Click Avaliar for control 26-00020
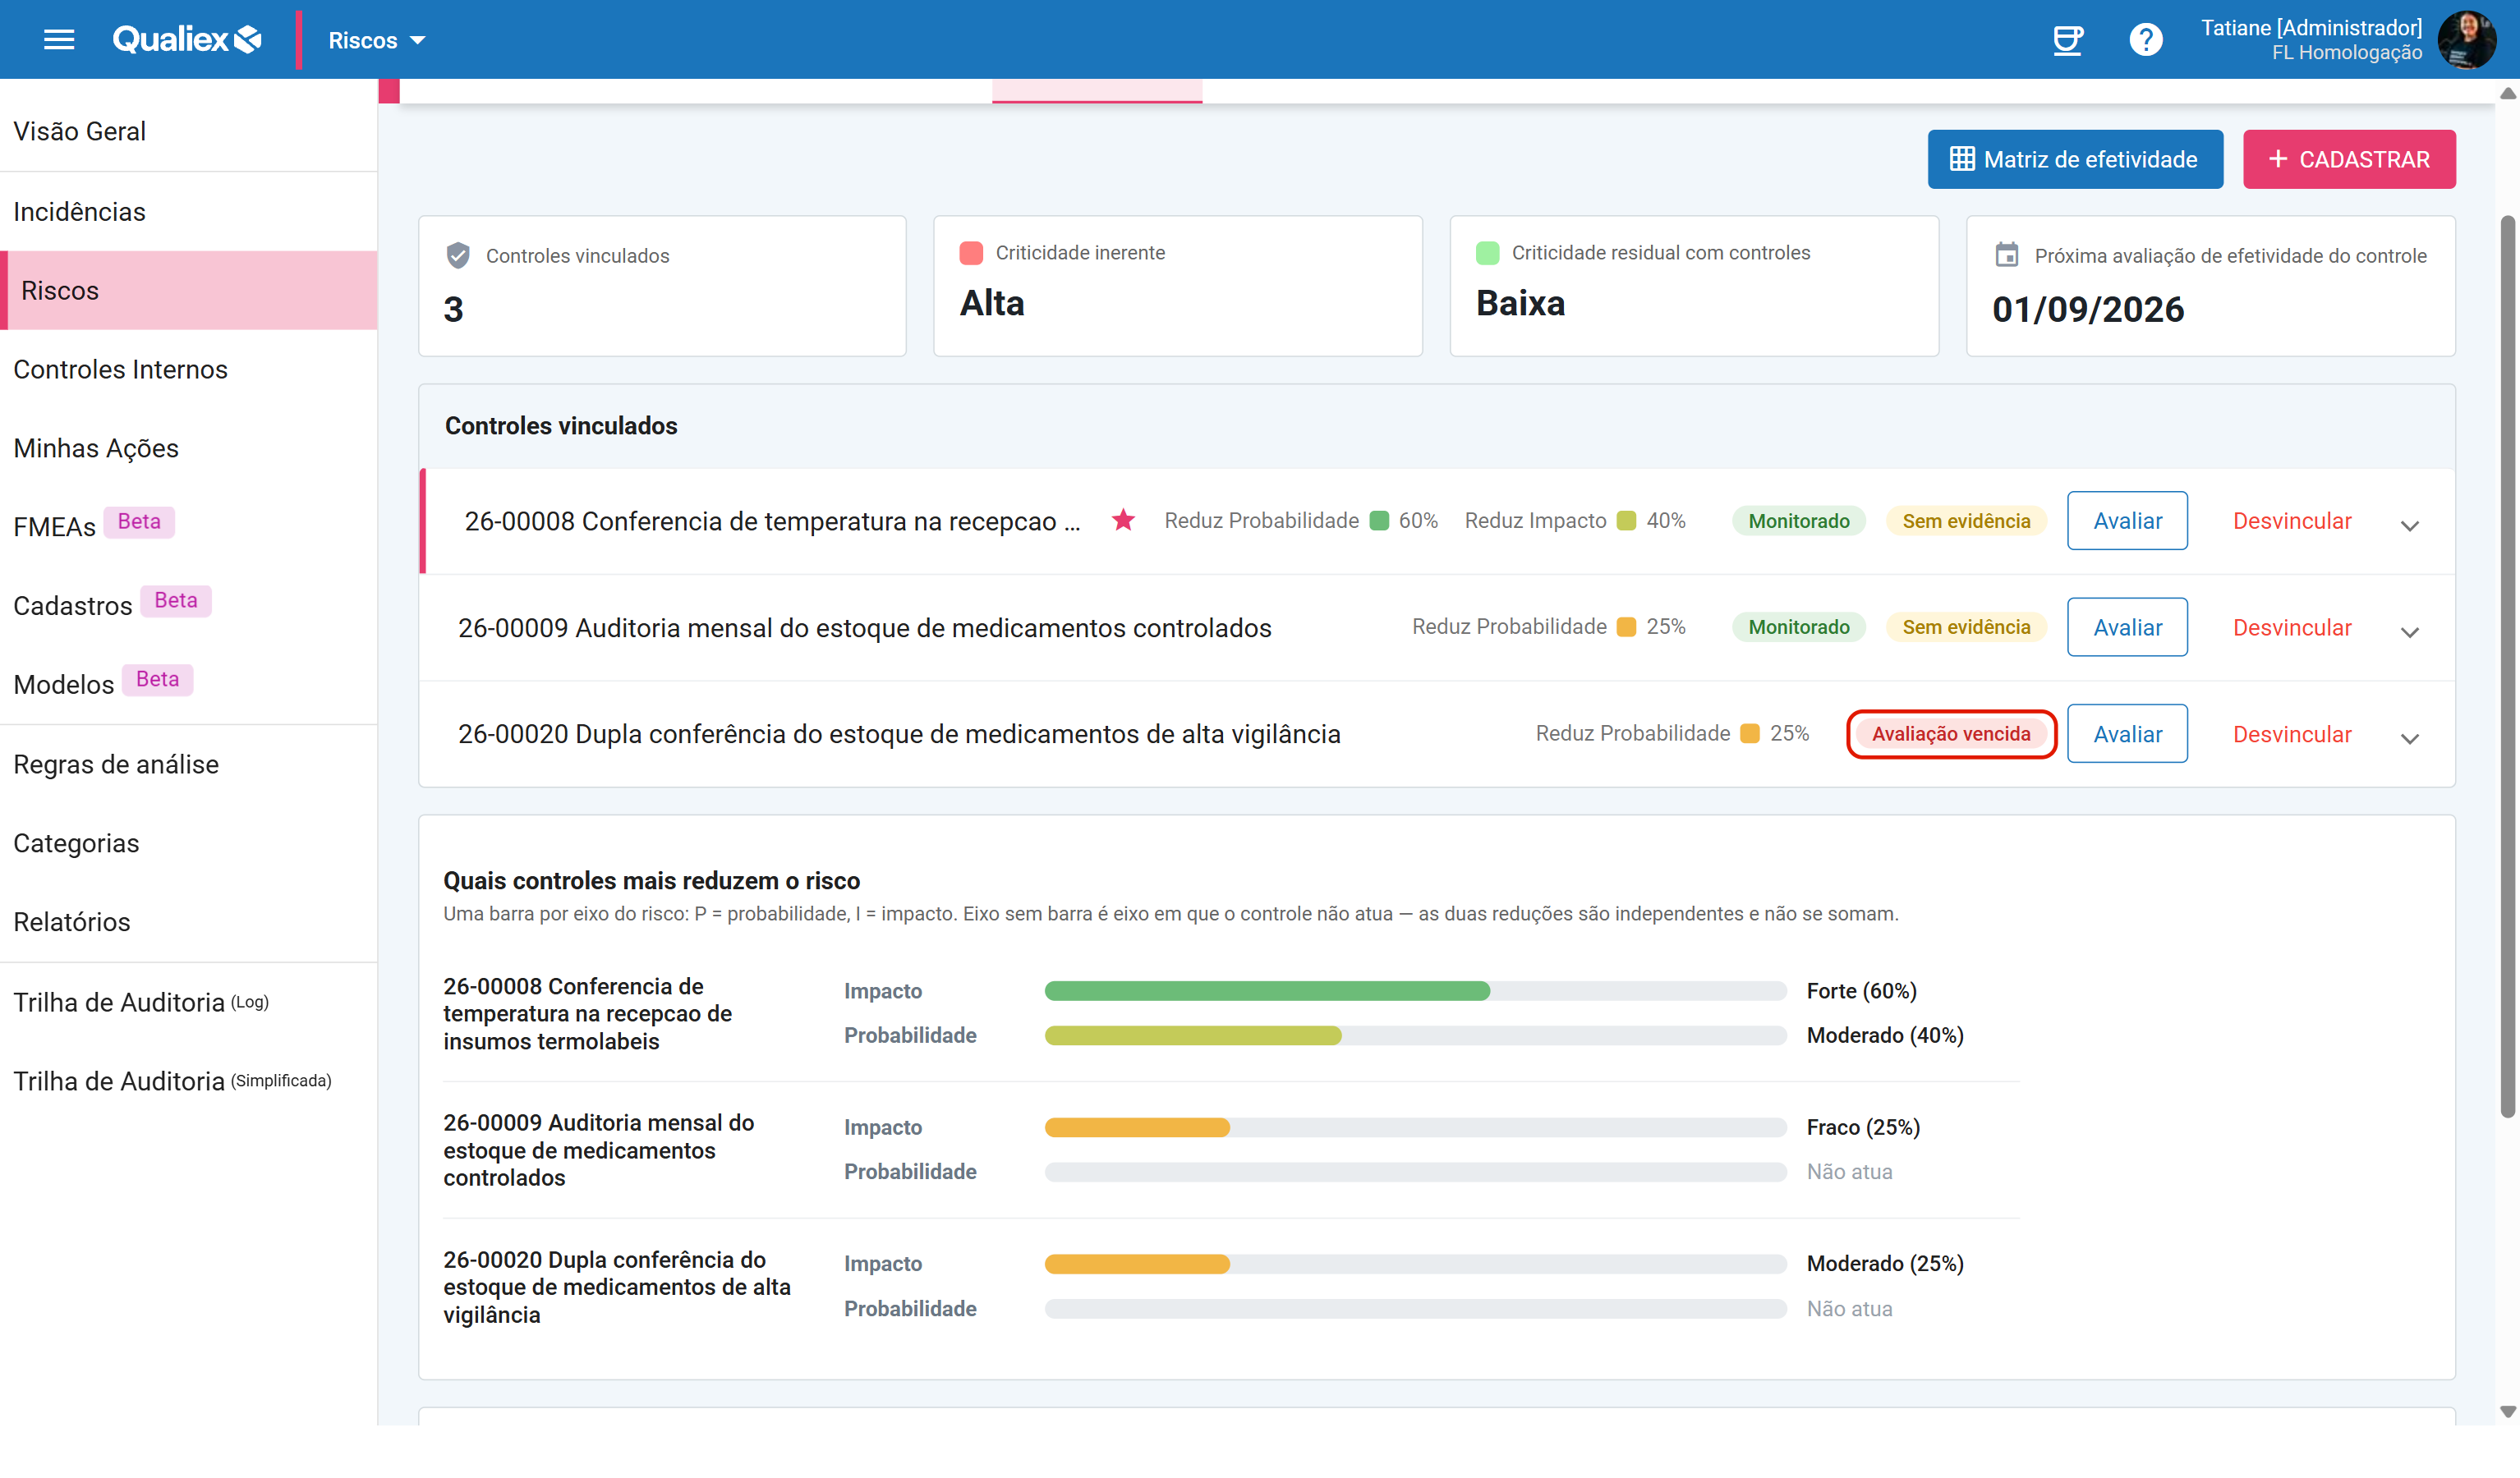The width and height of the screenshot is (2520, 1478). click(2127, 734)
